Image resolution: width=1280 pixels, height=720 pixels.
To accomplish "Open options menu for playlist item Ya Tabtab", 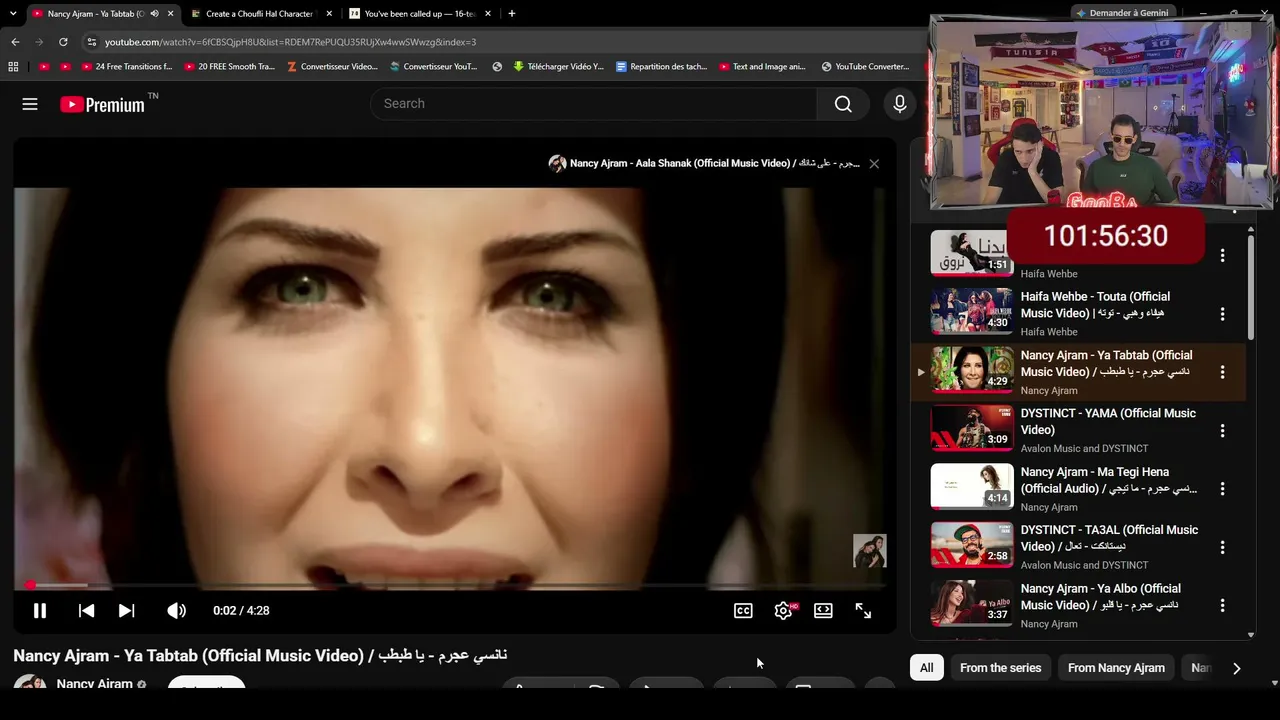I will 1222,372.
